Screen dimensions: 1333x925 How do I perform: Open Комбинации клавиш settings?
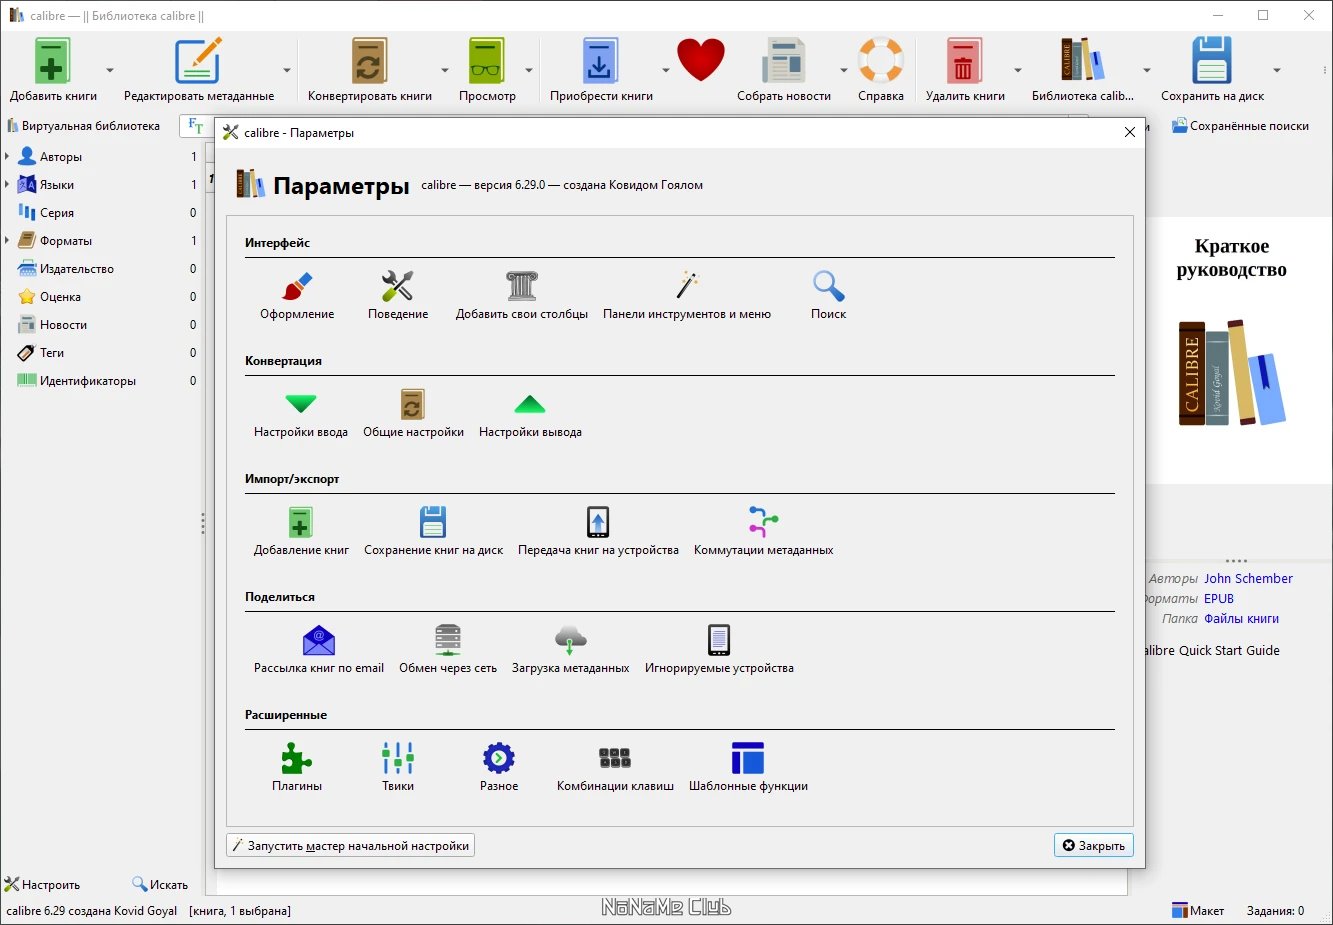[x=615, y=768]
